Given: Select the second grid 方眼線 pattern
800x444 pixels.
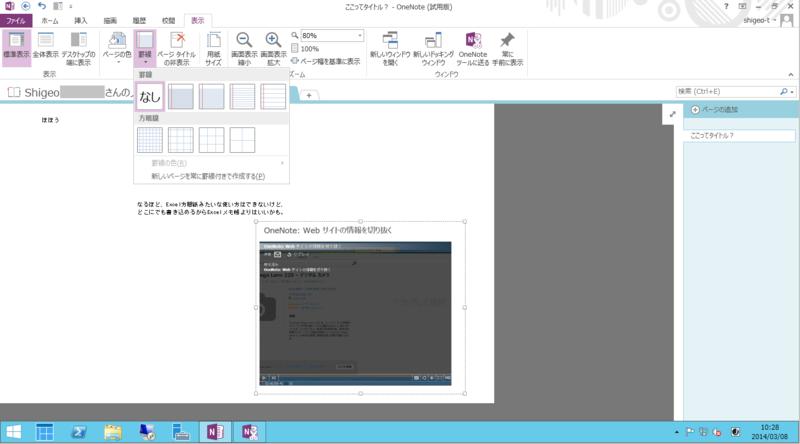Looking at the screenshot, I should coord(181,140).
